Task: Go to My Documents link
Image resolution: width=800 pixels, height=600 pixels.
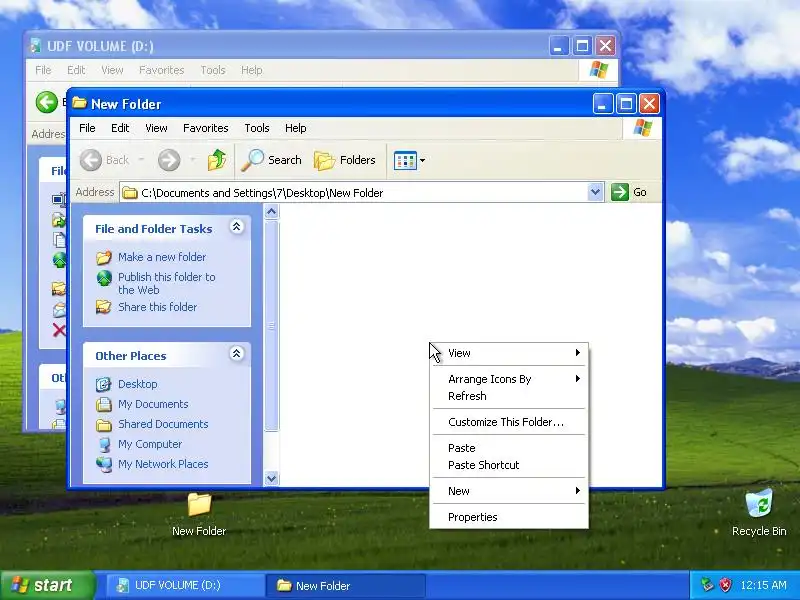Action: coord(153,404)
